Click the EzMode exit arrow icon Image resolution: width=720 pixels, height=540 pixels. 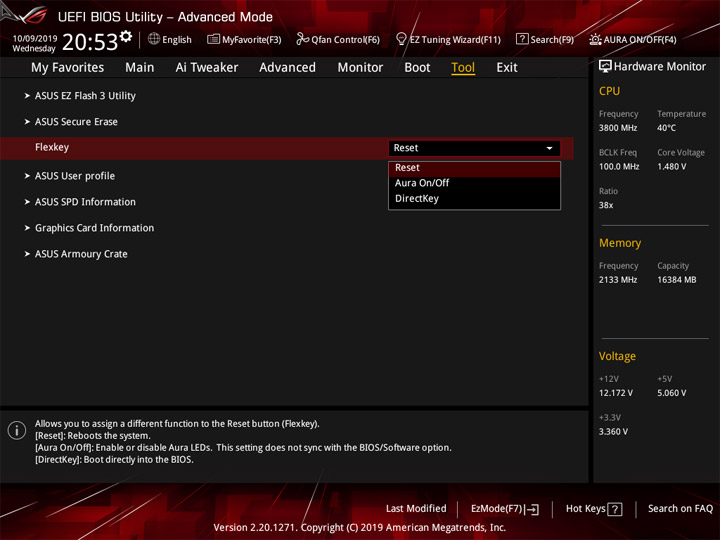pyautogui.click(x=532, y=509)
